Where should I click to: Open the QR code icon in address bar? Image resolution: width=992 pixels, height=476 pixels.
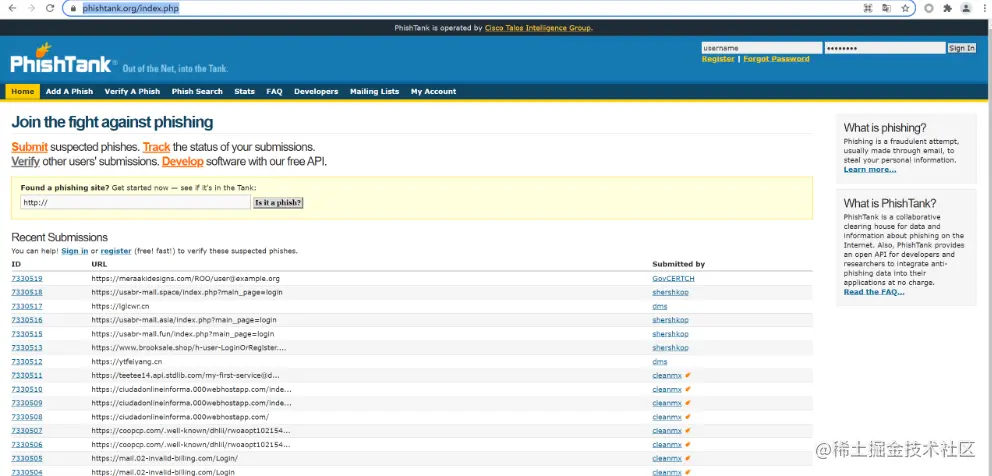[x=868, y=9]
